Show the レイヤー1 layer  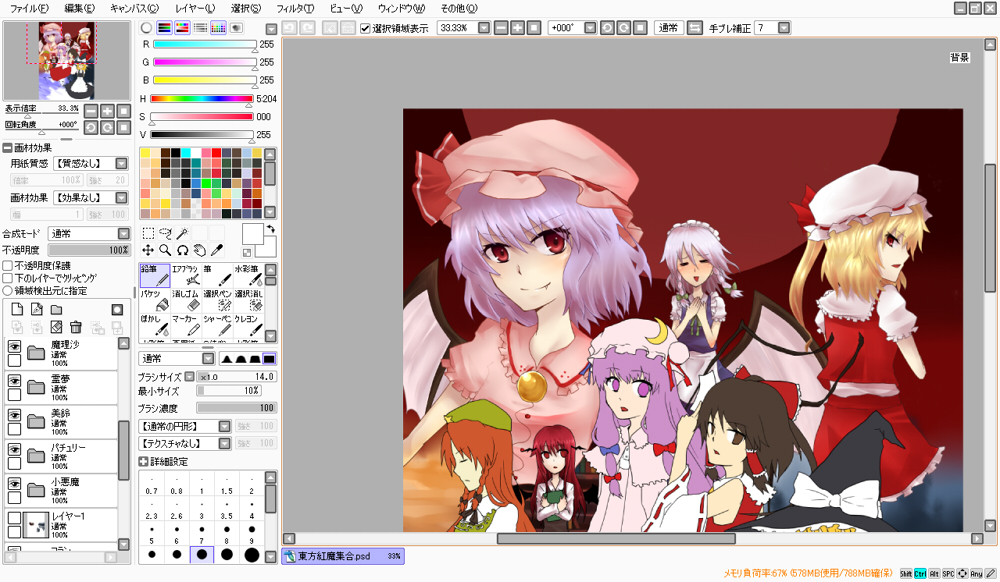pos(14,518)
